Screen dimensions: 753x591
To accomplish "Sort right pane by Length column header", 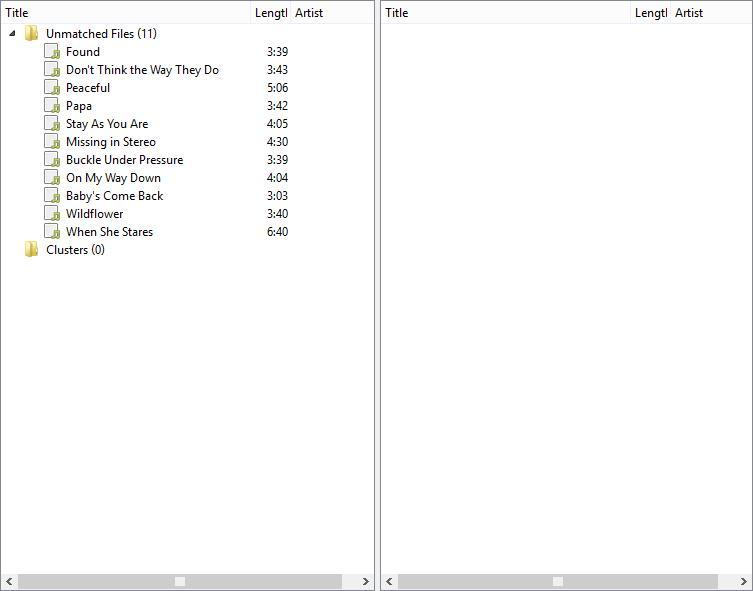I will [x=651, y=12].
